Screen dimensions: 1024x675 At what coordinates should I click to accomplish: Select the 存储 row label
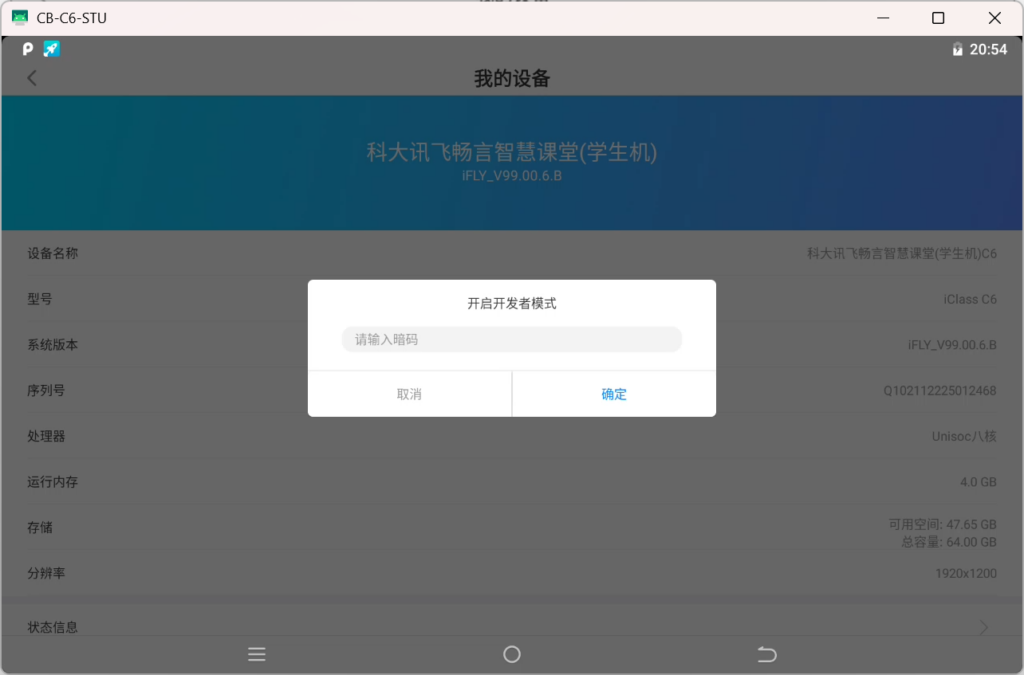click(x=40, y=527)
